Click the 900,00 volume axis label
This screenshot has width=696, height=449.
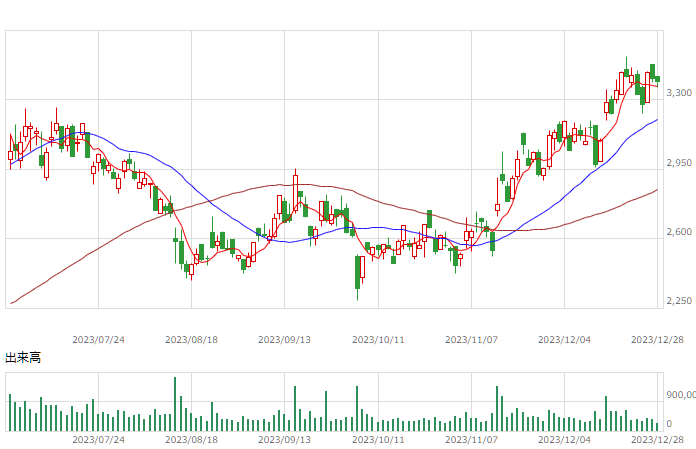point(681,395)
